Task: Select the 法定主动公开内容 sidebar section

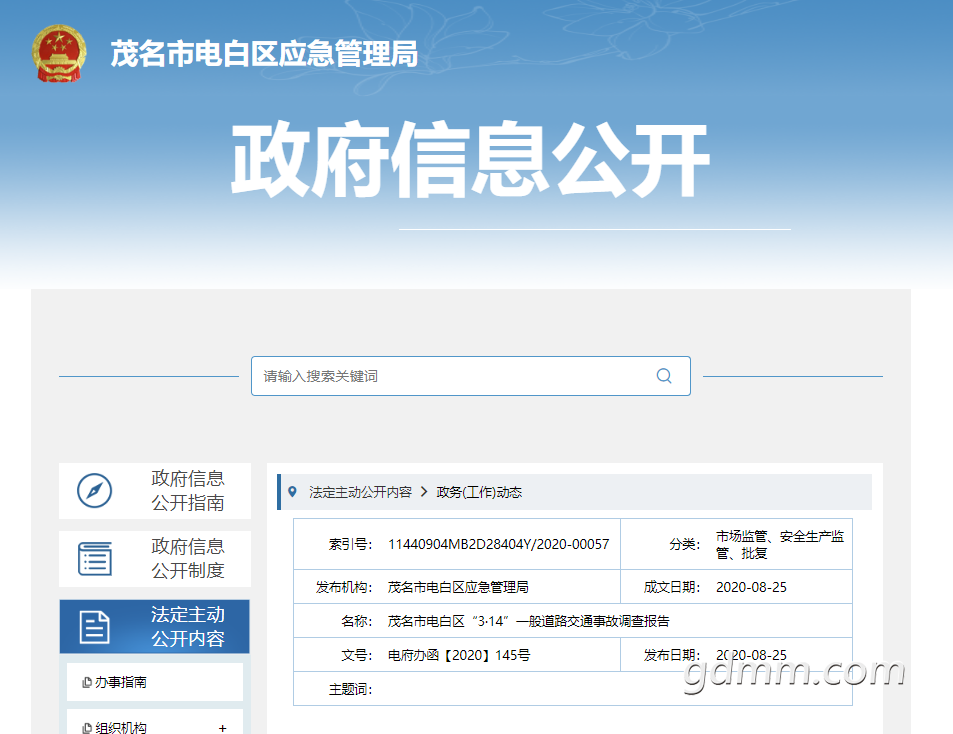Action: [x=155, y=626]
